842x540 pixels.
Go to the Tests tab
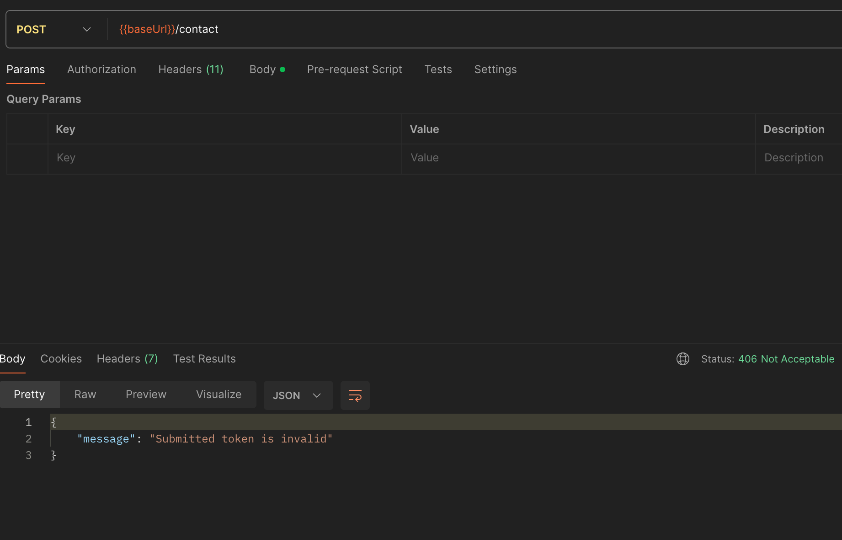coord(438,69)
